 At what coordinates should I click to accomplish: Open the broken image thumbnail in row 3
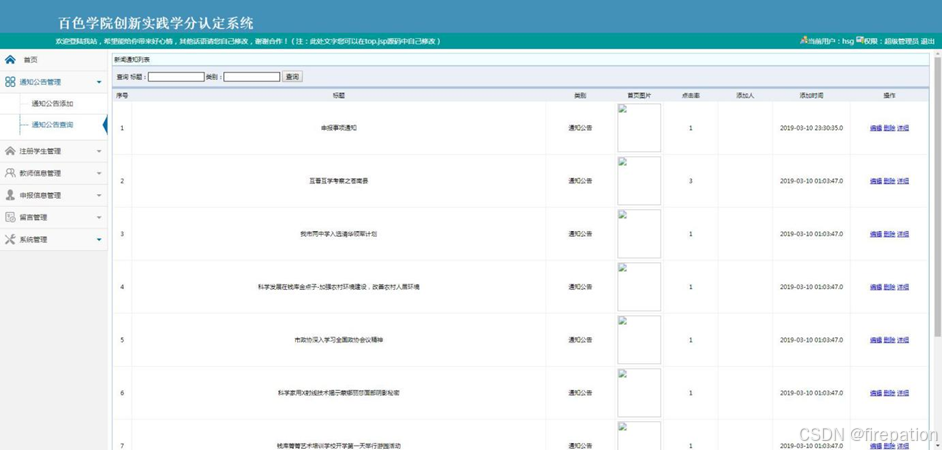pyautogui.click(x=639, y=234)
